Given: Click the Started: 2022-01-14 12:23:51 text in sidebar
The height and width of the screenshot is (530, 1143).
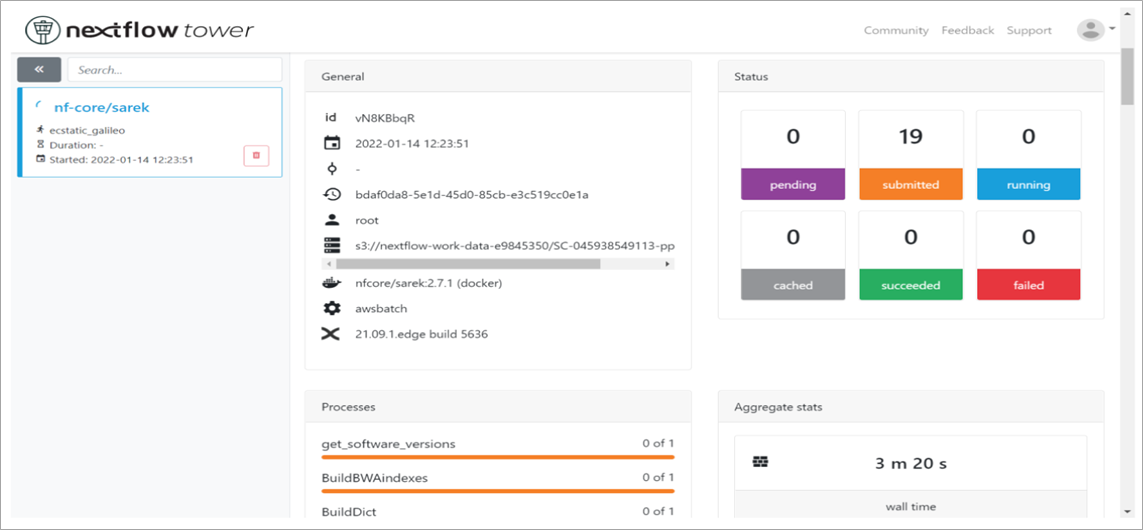Looking at the screenshot, I should pyautogui.click(x=121, y=160).
